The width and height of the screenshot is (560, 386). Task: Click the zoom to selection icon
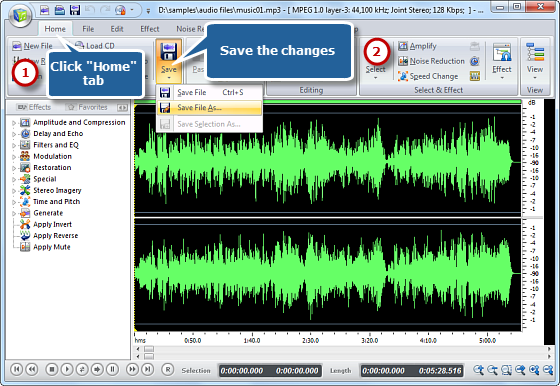506,370
